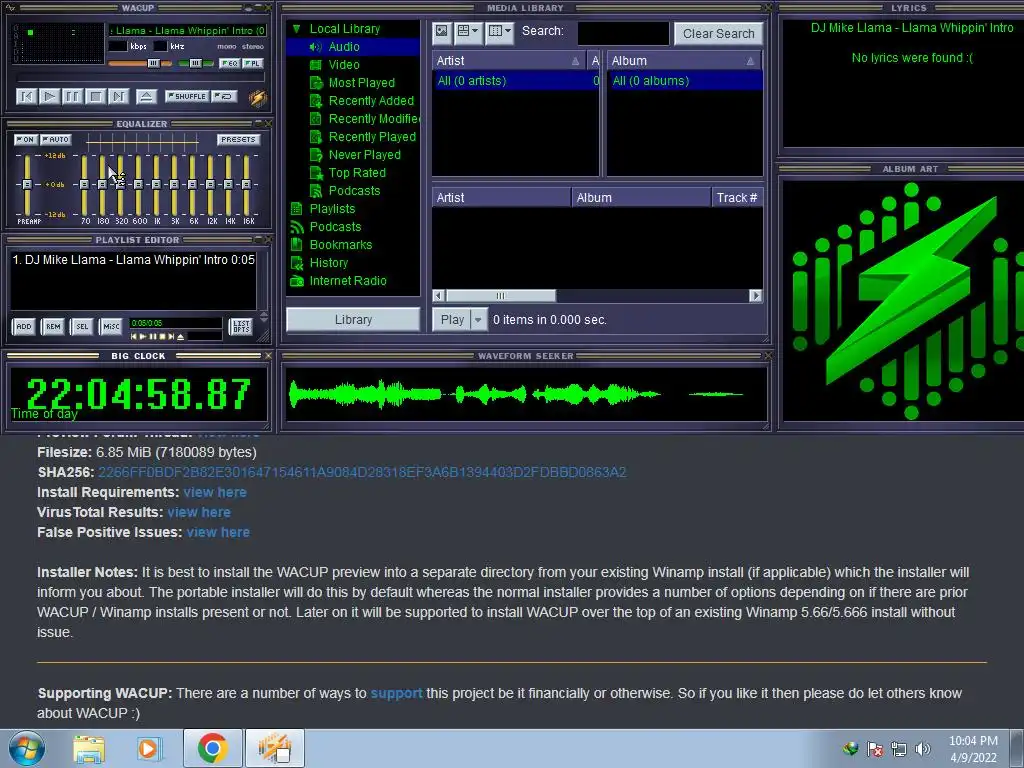The width and height of the screenshot is (1024, 768).
Task: Click the top-level Podcasts RSS icon
Action: tap(296, 227)
